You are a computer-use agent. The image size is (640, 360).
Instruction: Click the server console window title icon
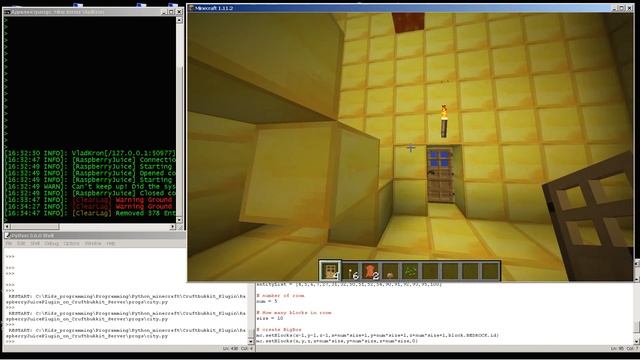point(7,12)
